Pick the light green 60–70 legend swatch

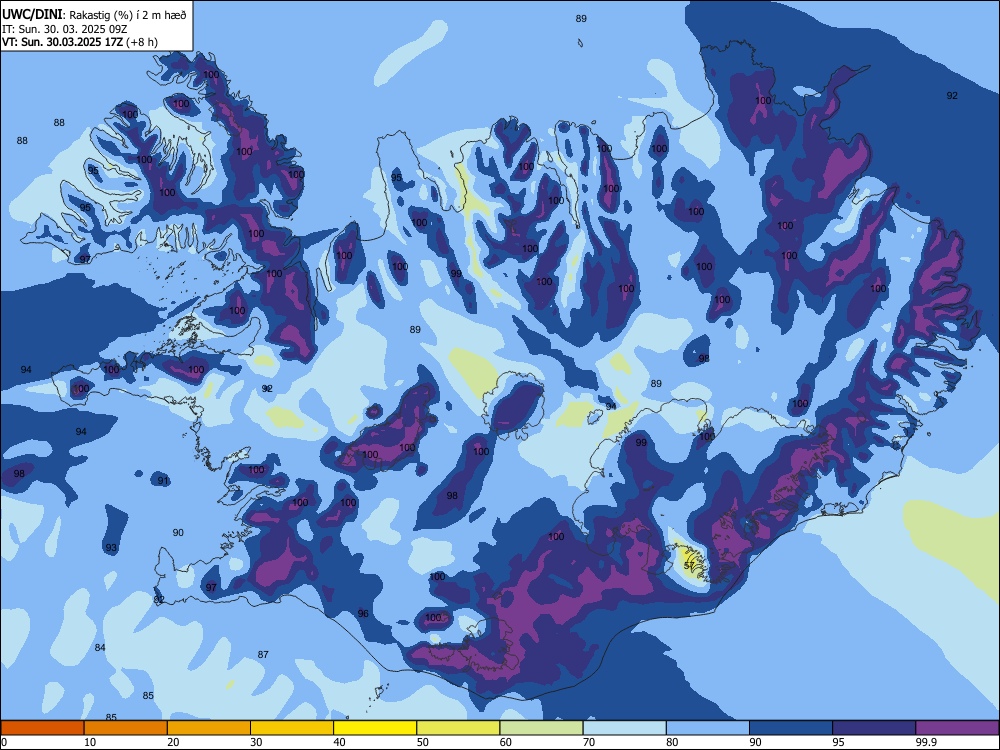[541, 728]
